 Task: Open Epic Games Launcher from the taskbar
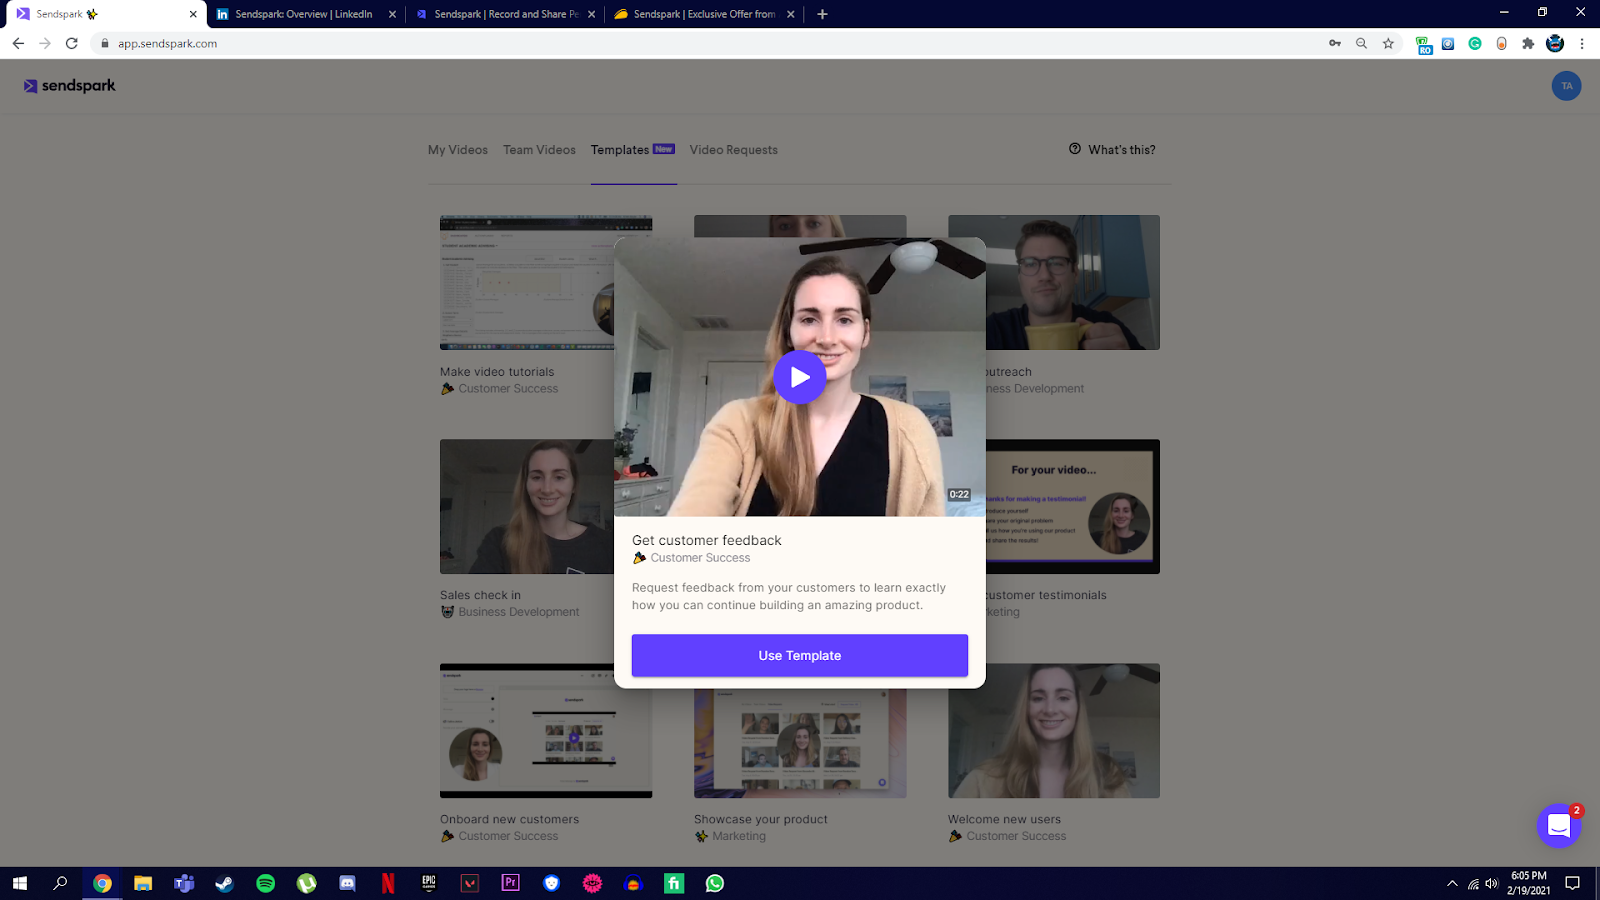[x=429, y=883]
